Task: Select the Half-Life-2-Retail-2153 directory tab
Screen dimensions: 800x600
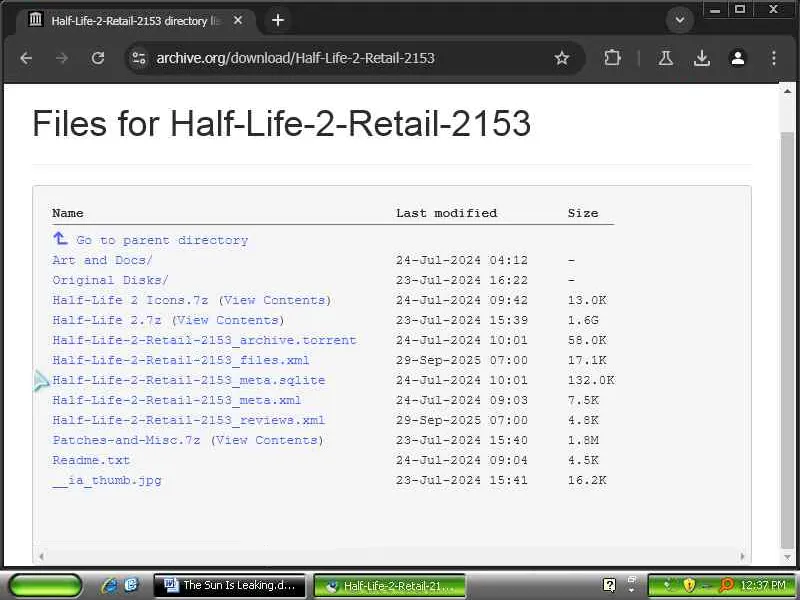Action: (135, 20)
